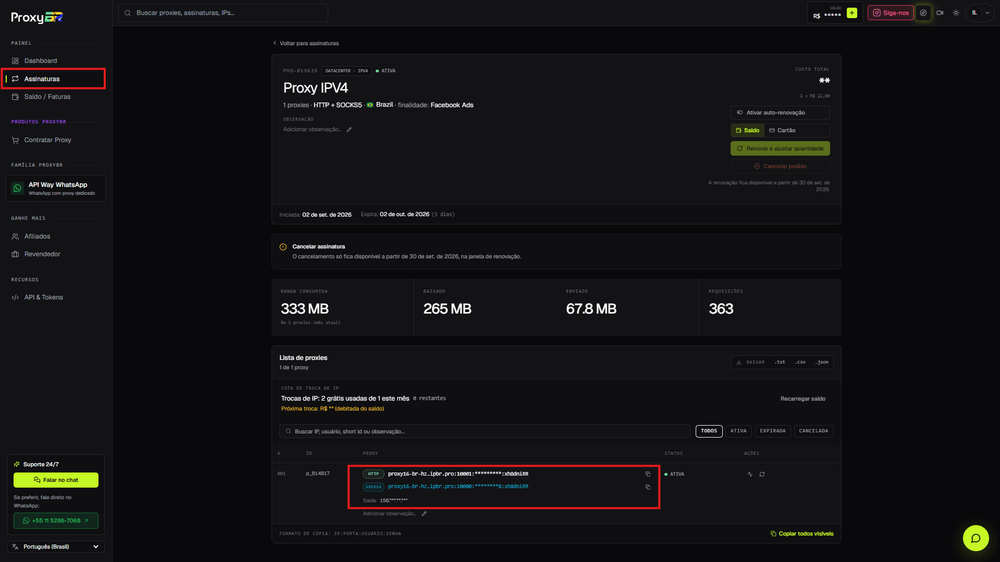1000x562 pixels.
Task: Click the HTTP proxy address text
Action: [x=458, y=474]
